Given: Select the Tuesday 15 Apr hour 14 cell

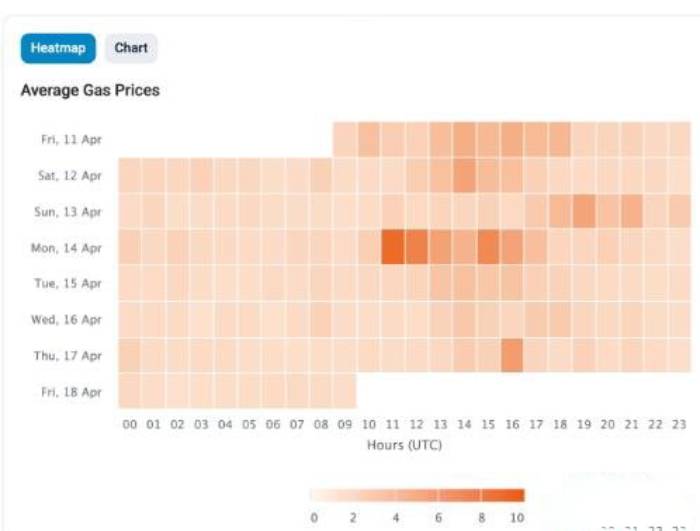Looking at the screenshot, I should coord(465,283).
